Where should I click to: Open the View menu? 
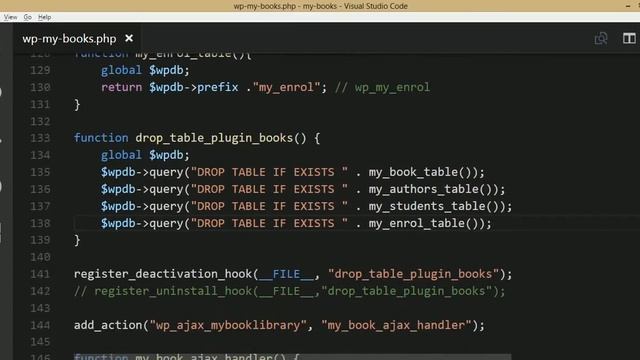point(11,17)
